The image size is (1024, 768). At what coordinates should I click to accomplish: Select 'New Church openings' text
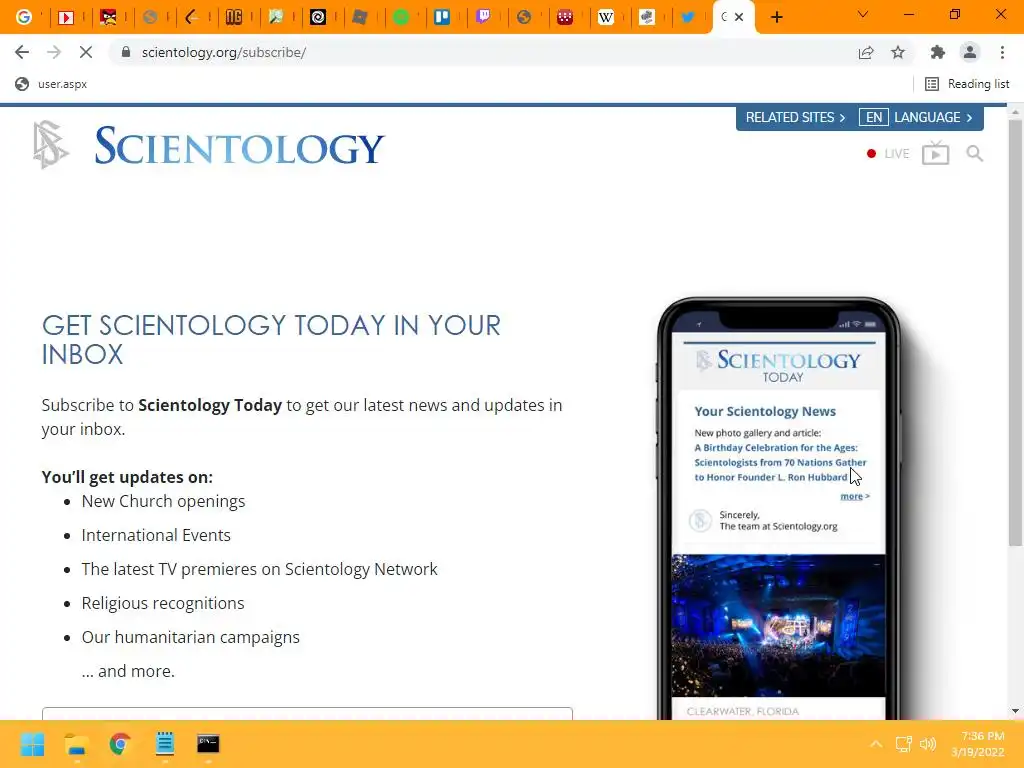163,501
